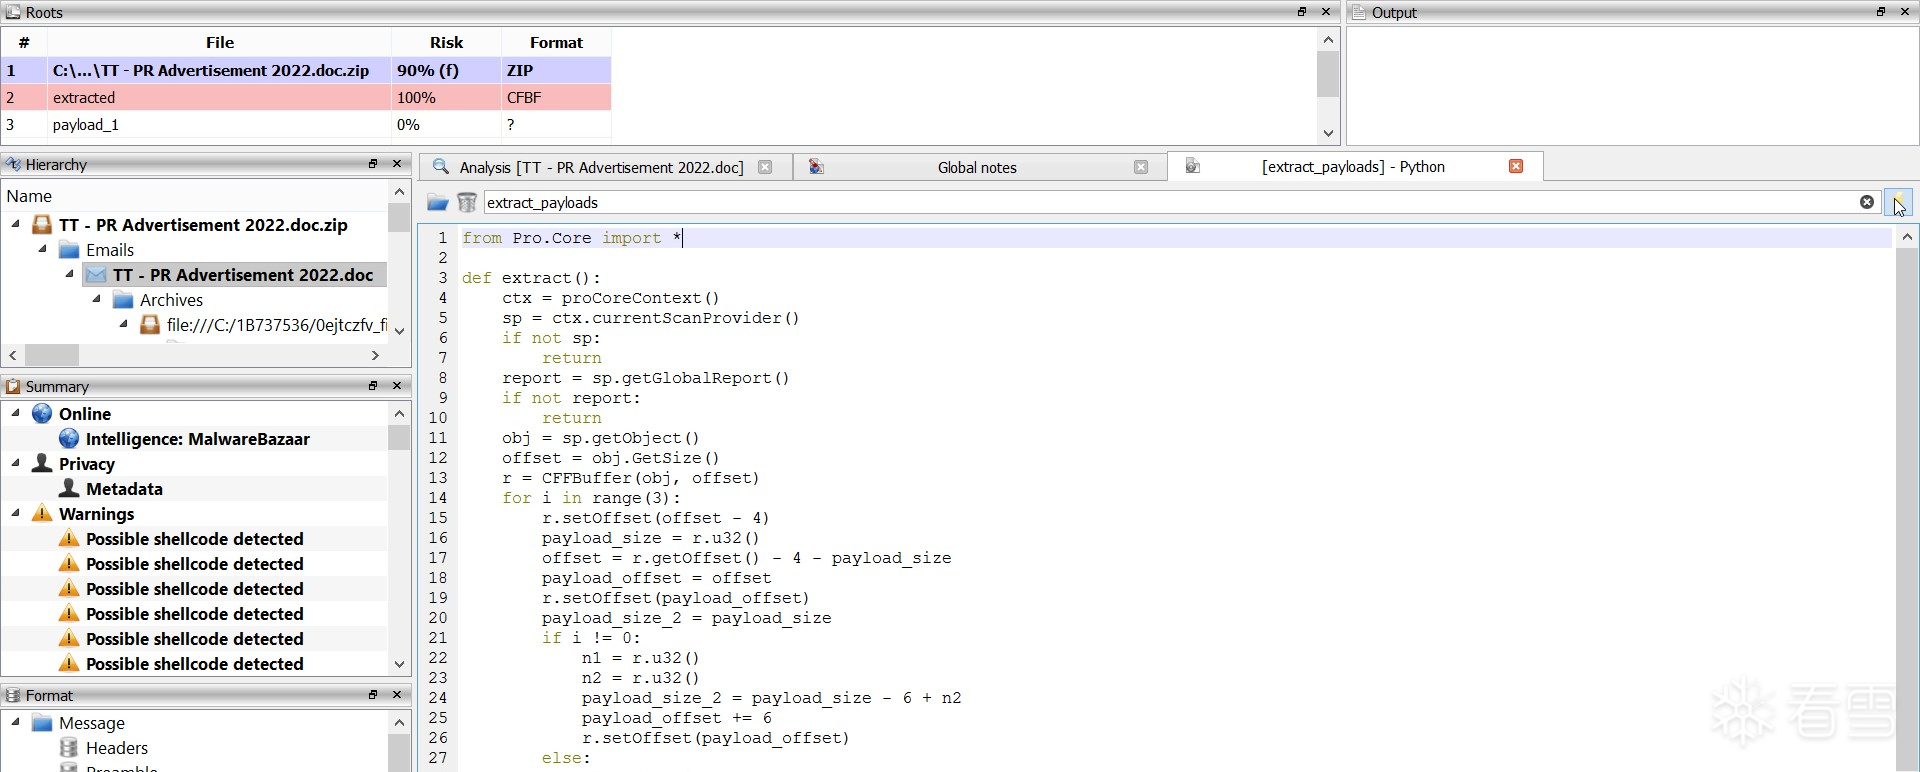This screenshot has height=772, width=1920.
Task: Run the script with the toolbar button at the far end
Action: tap(1898, 203)
